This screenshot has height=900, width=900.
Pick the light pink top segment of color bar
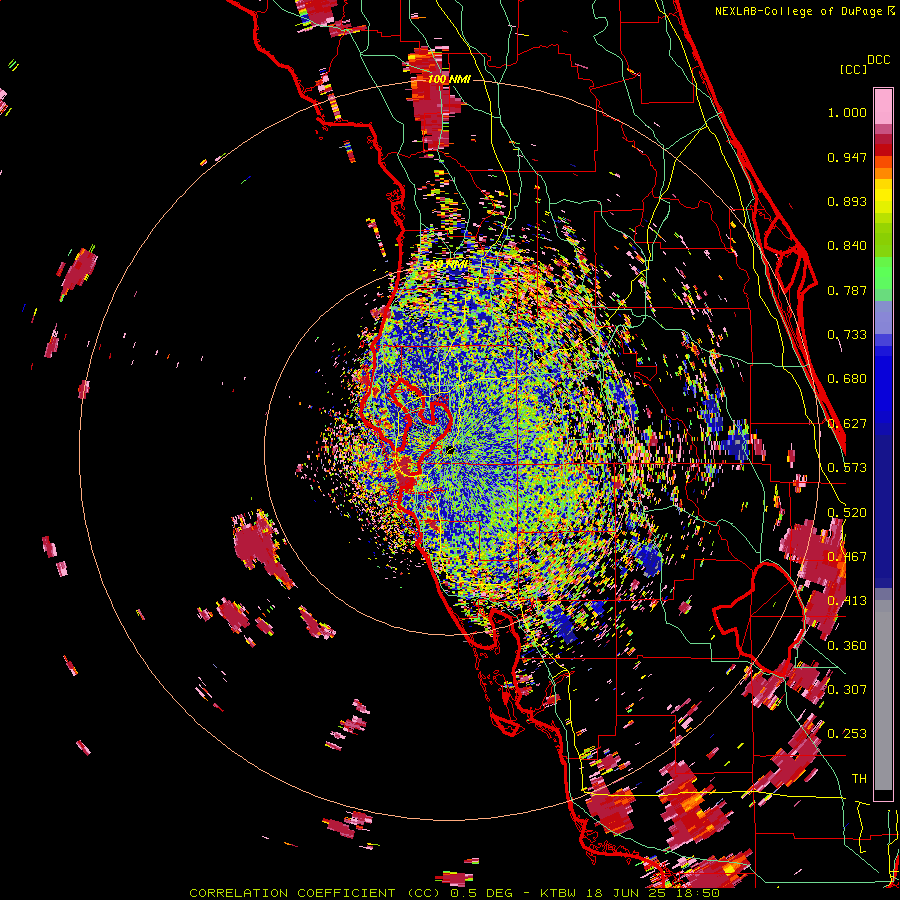click(x=883, y=107)
